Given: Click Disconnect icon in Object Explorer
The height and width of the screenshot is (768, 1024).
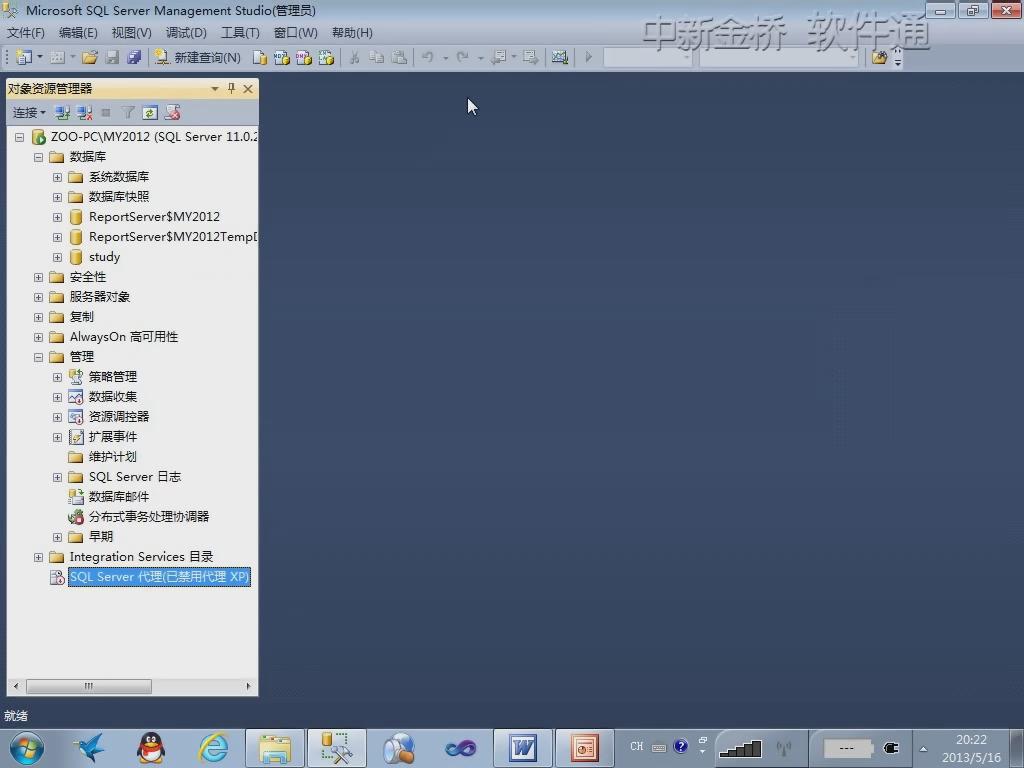Looking at the screenshot, I should pos(84,112).
